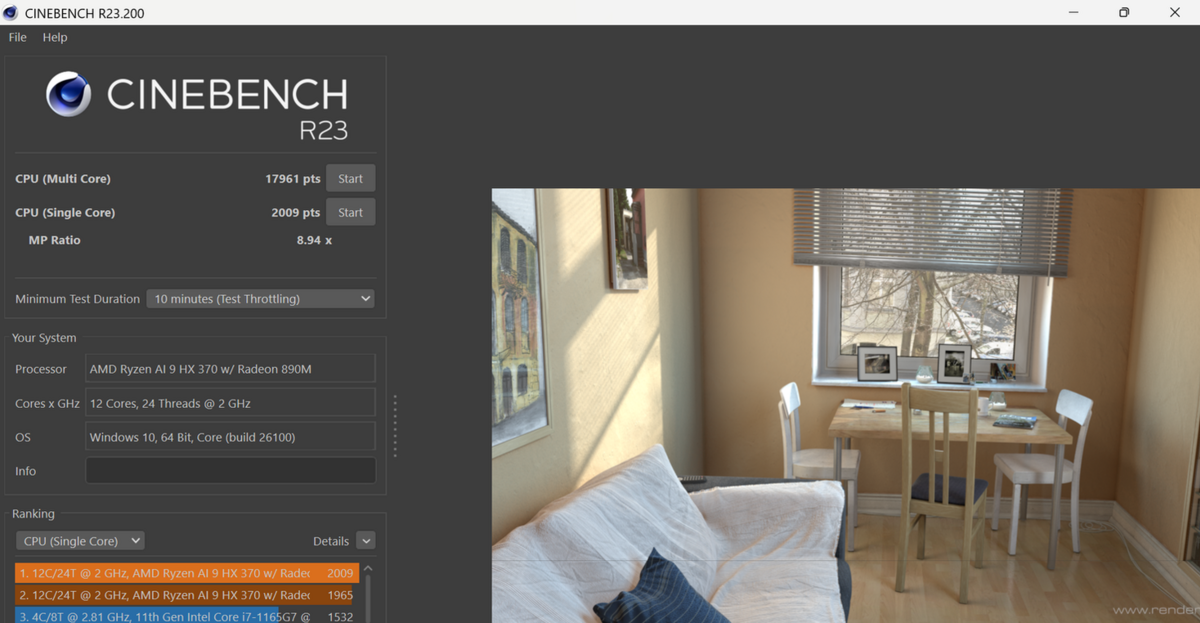Click the 2009 pts single core score

point(296,212)
